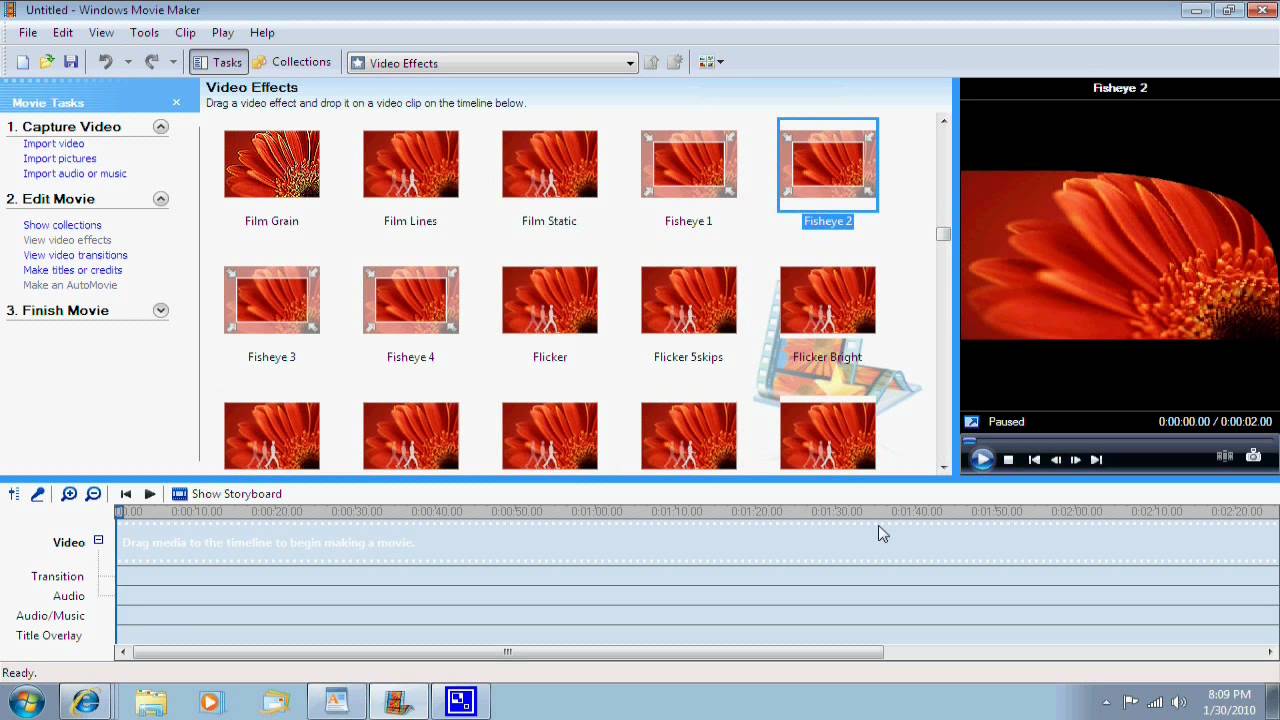Screen dimensions: 1280x720
Task: Select the Film Static effect thumbnail
Action: (x=550, y=164)
